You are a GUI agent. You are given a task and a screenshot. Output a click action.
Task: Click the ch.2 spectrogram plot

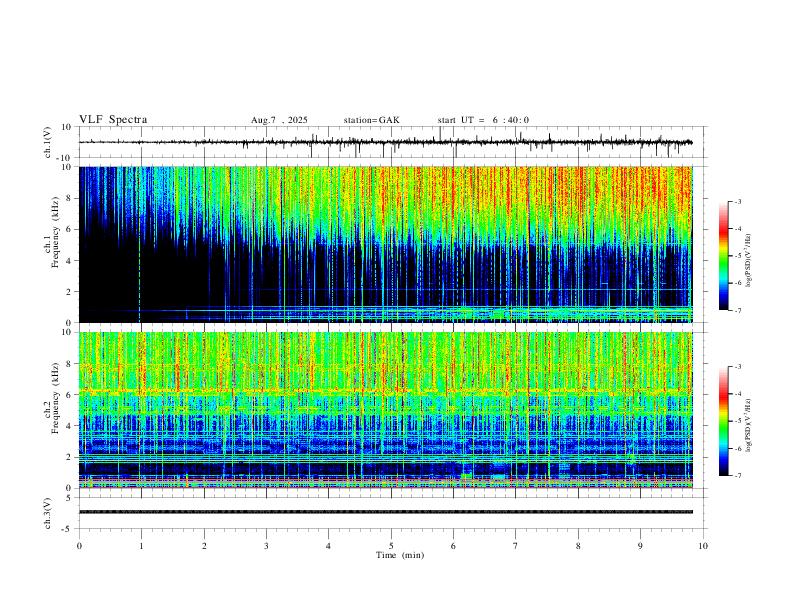click(x=386, y=410)
